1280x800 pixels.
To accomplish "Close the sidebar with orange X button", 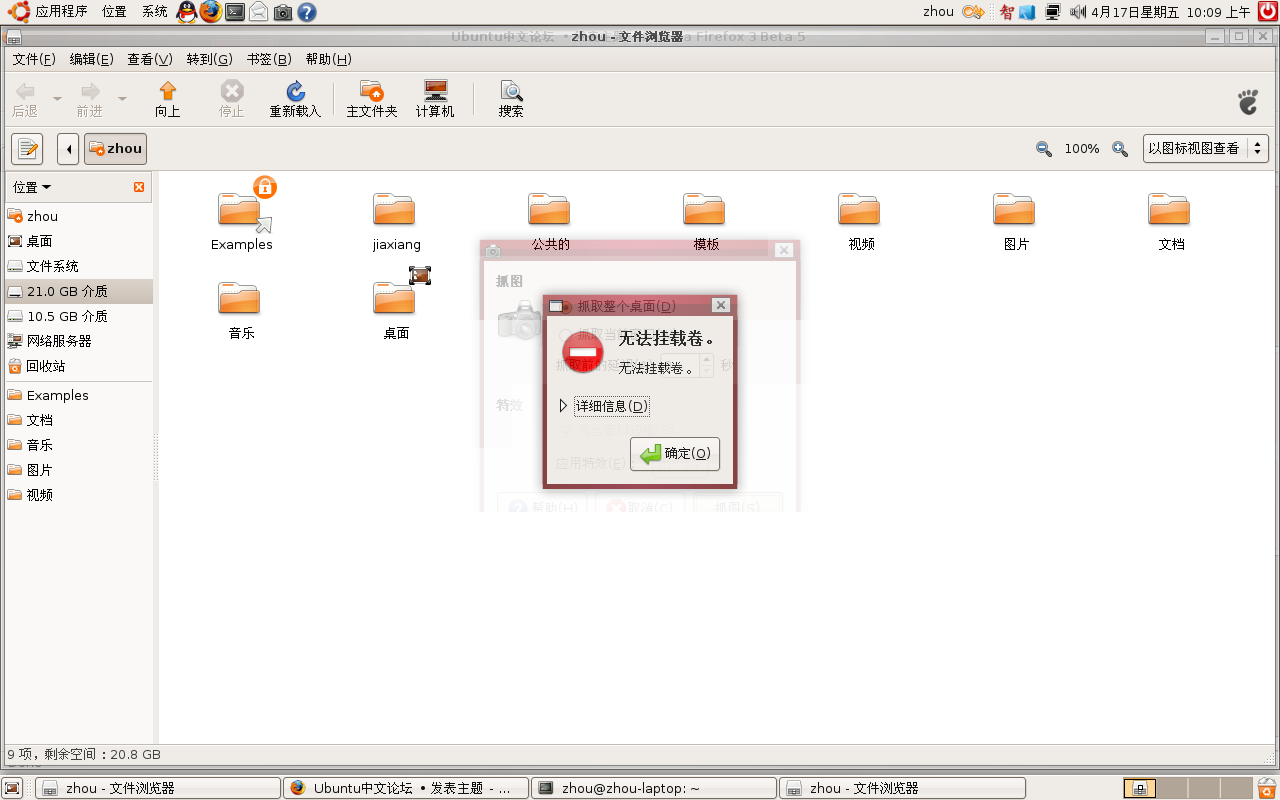I will pos(139,187).
